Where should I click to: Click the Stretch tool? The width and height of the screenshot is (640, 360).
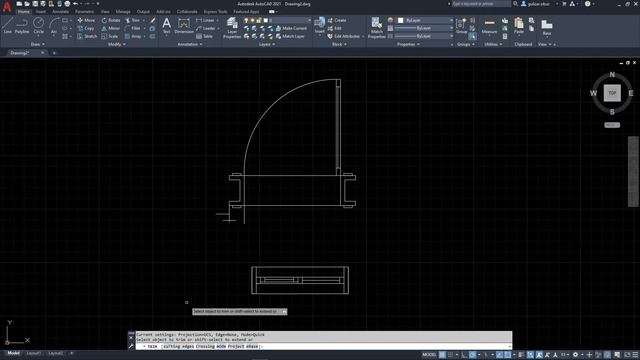point(87,36)
